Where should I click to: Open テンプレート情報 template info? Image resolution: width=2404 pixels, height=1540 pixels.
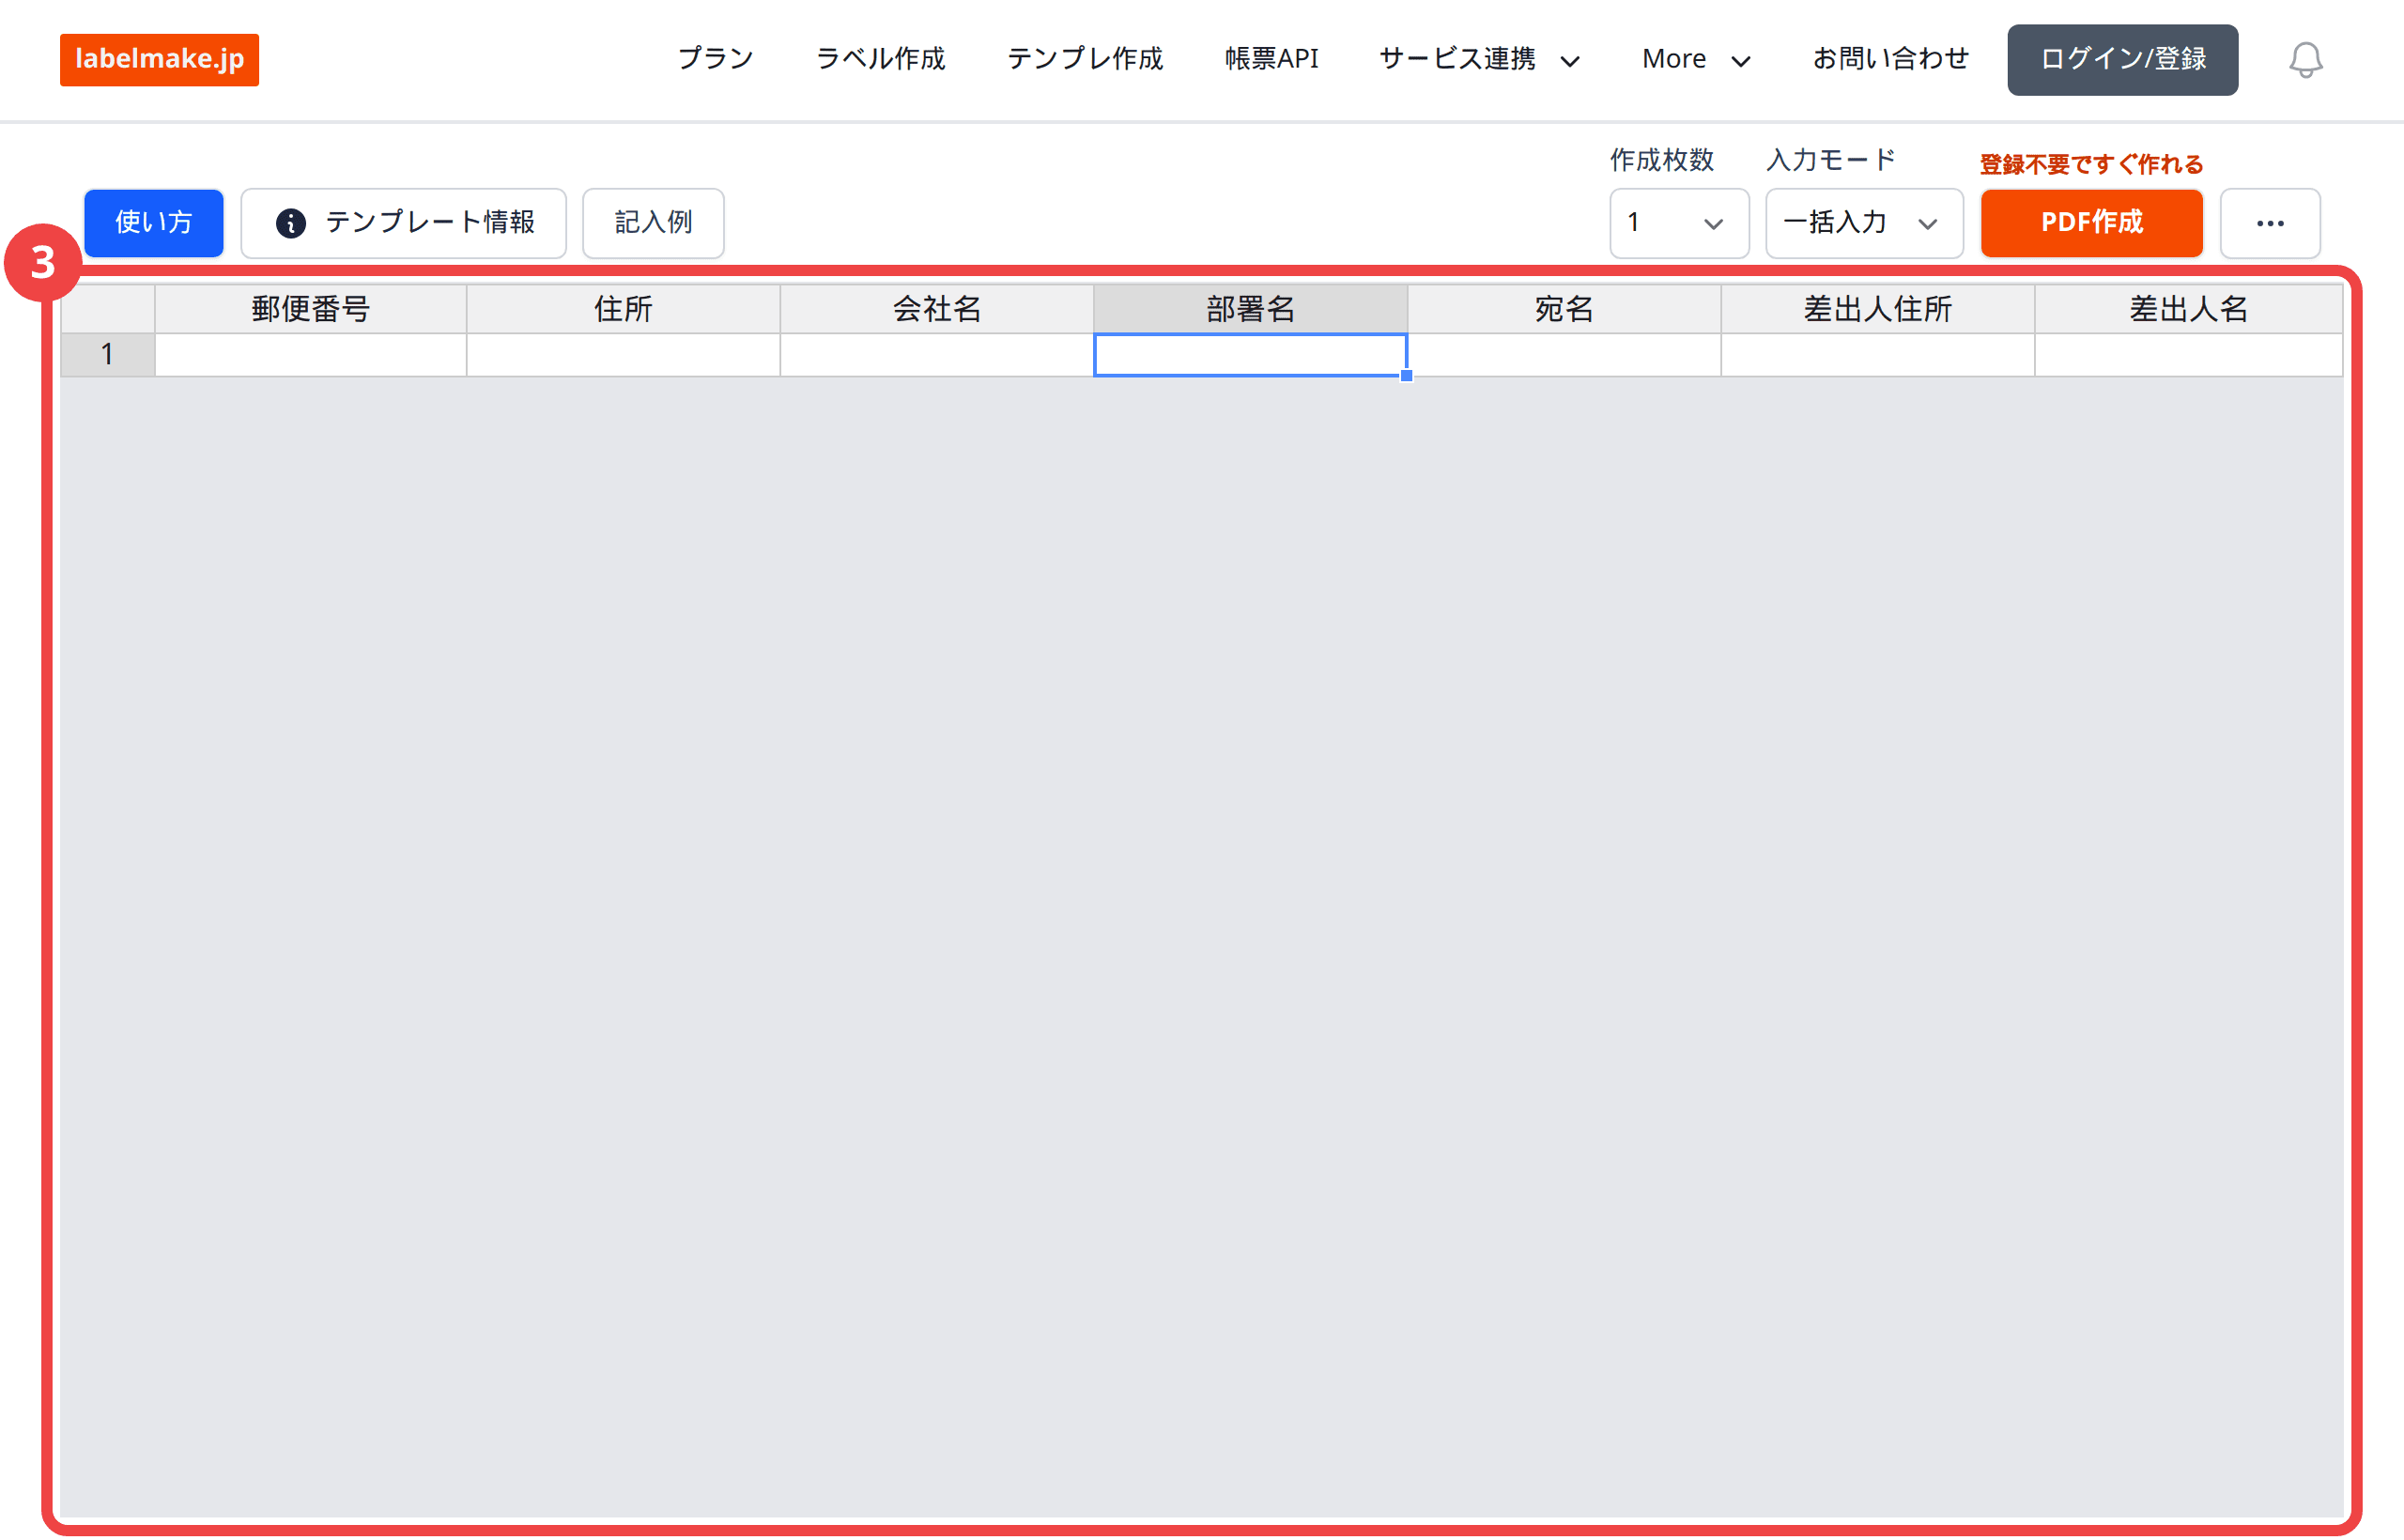(x=404, y=223)
